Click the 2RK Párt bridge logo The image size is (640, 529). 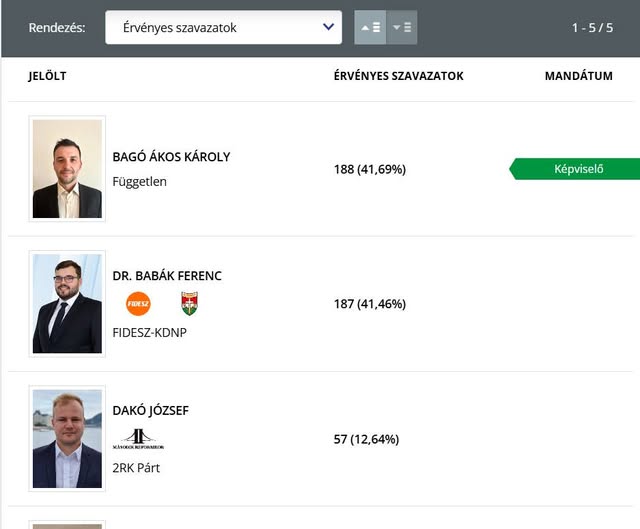pyautogui.click(x=138, y=438)
